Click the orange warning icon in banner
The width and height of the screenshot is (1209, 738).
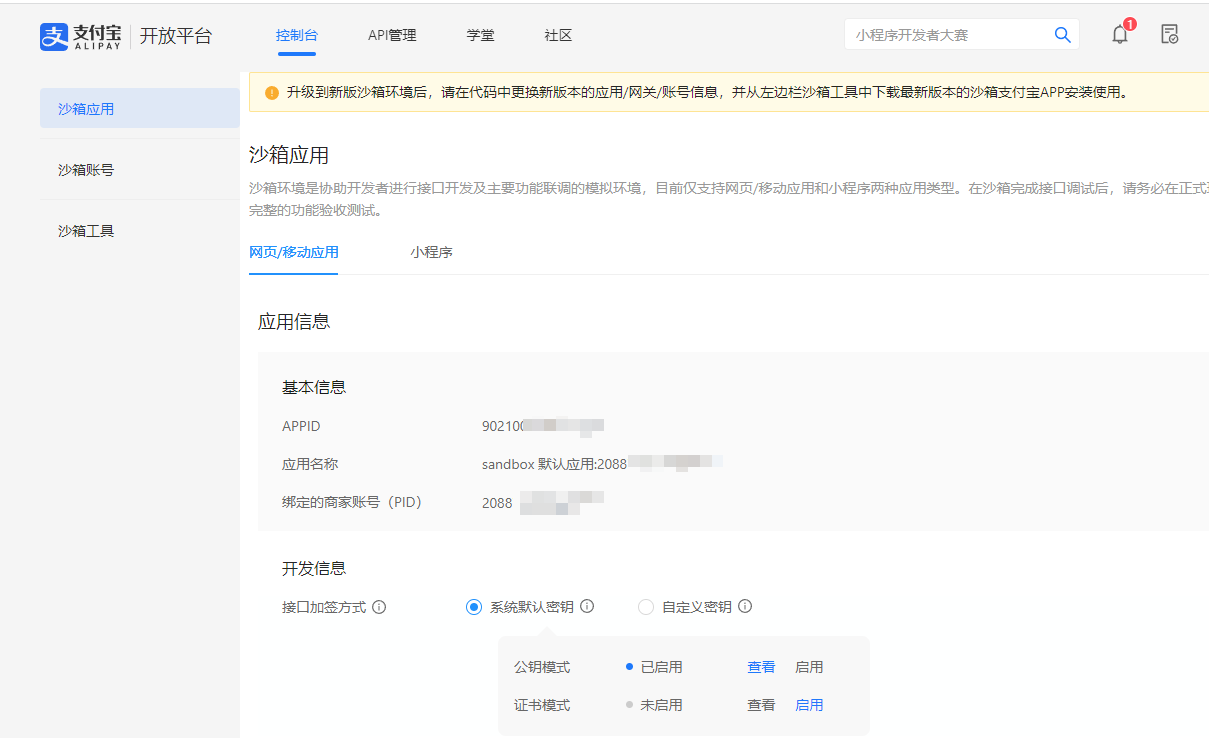(x=272, y=92)
